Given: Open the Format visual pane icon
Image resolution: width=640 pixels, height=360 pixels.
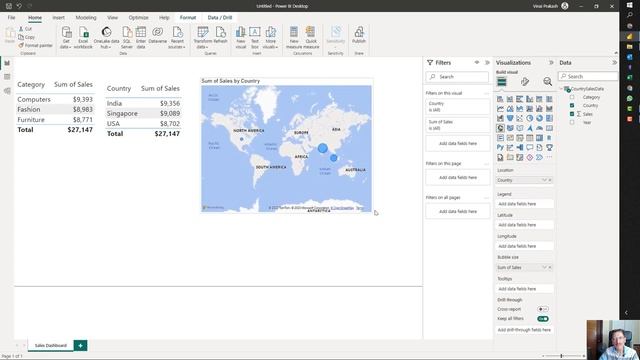Looking at the screenshot, I should [525, 82].
